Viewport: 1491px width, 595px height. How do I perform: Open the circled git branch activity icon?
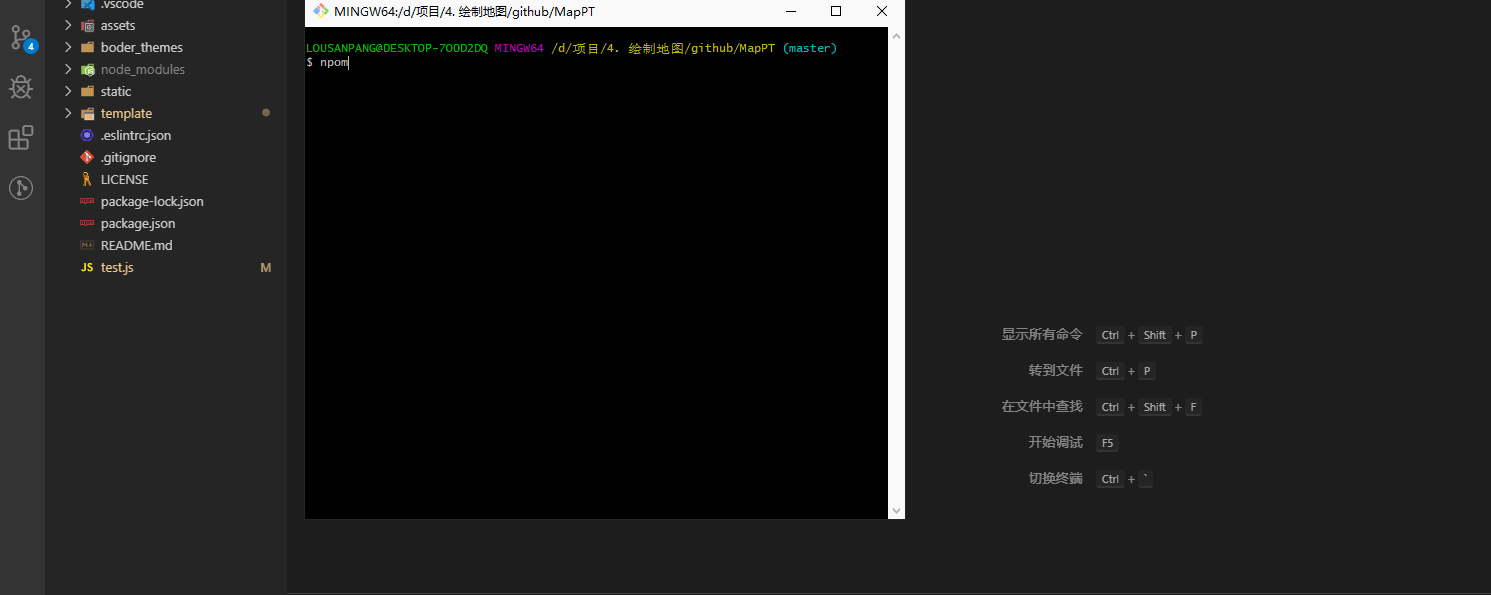(x=21, y=187)
